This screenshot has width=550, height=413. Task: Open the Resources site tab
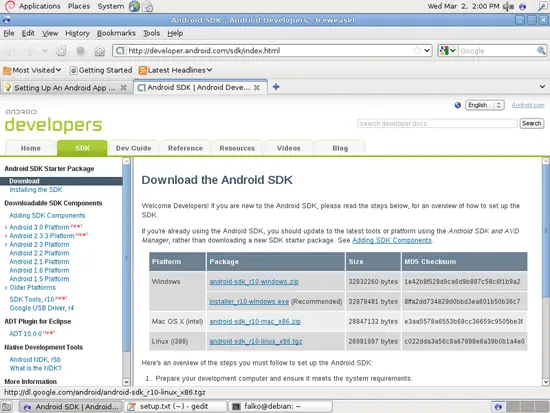pyautogui.click(x=237, y=148)
